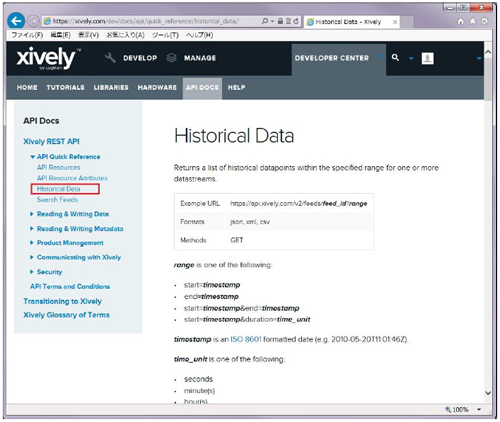This screenshot has width=500, height=422.
Task: Click the API Docs sidebar heading
Action: [41, 121]
